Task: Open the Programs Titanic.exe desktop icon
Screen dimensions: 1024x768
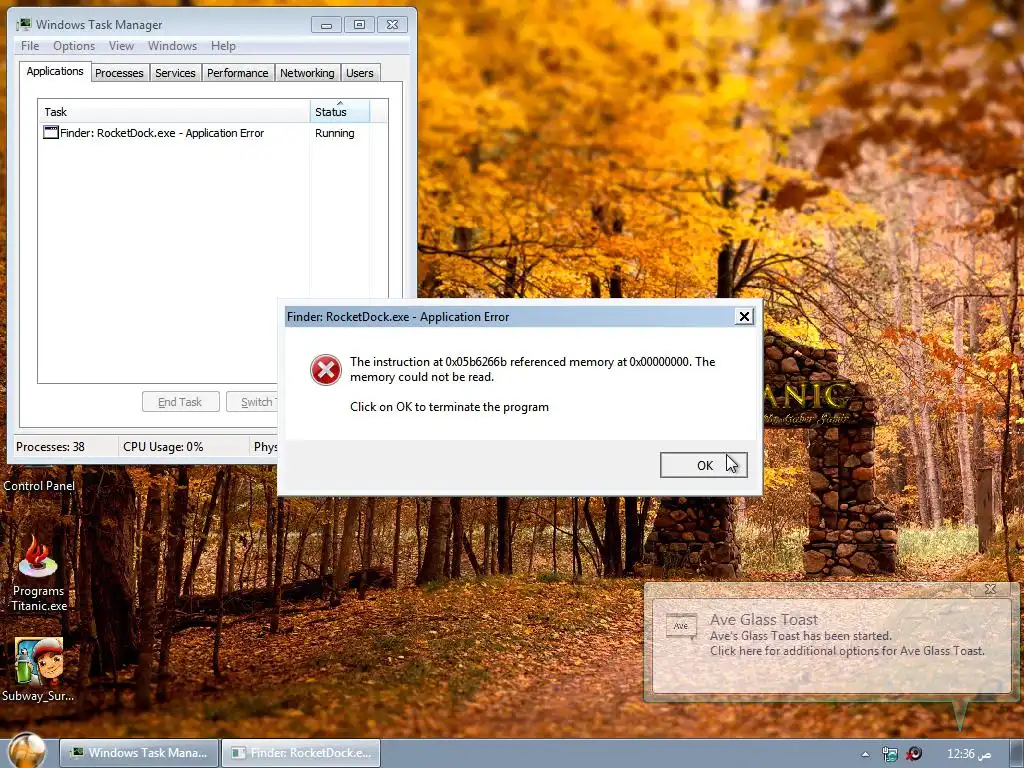Action: (x=39, y=573)
